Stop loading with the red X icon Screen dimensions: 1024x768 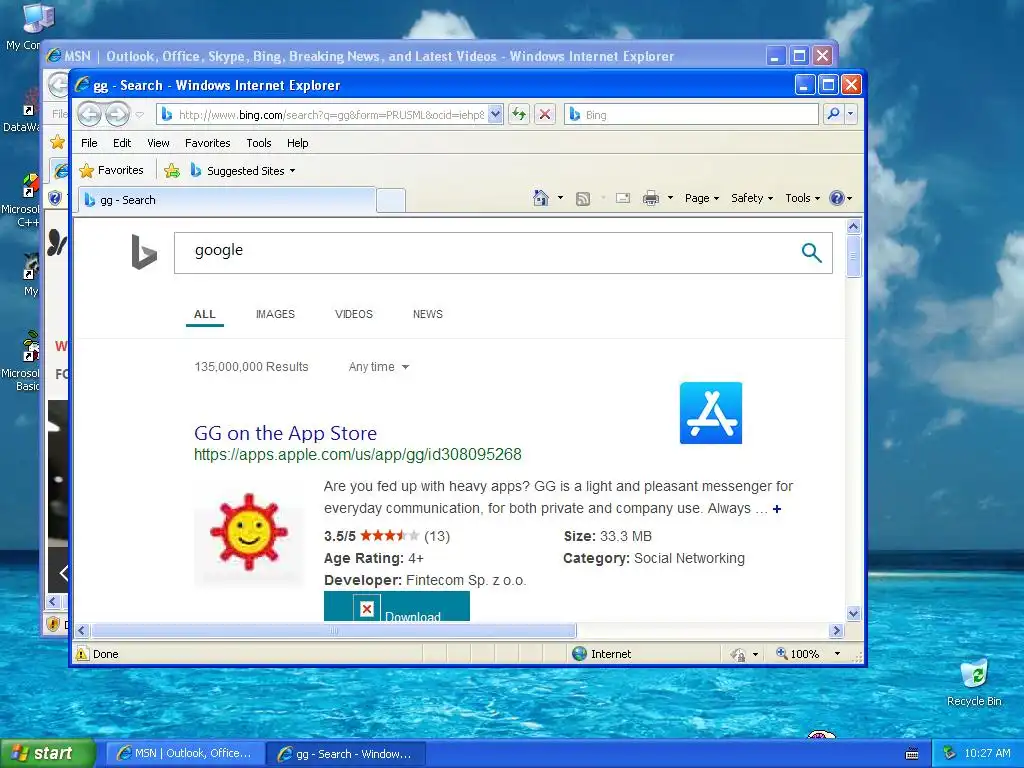(x=545, y=114)
